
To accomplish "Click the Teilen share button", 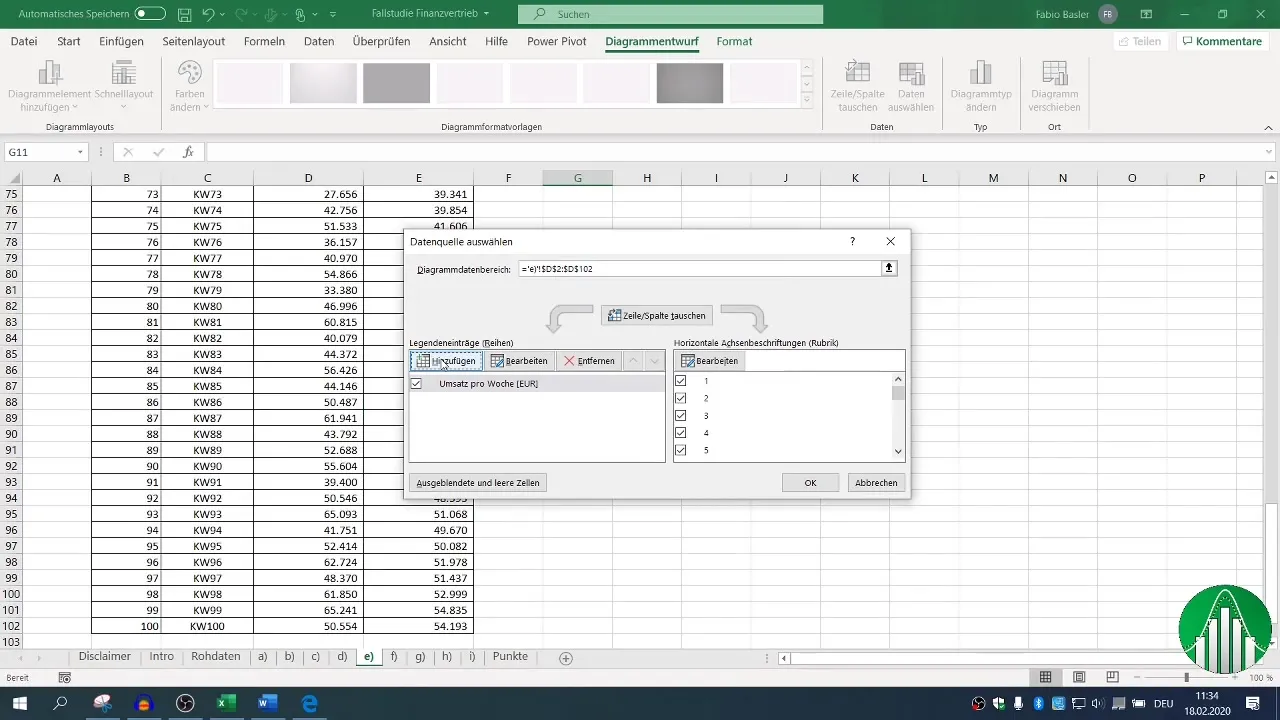I will [1140, 42].
